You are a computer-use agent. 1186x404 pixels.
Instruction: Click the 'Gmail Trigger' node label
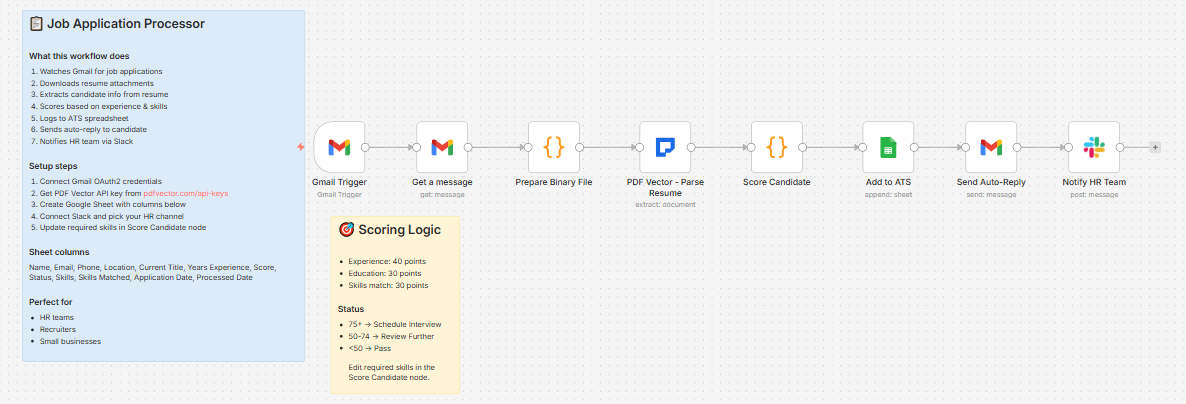pos(339,182)
